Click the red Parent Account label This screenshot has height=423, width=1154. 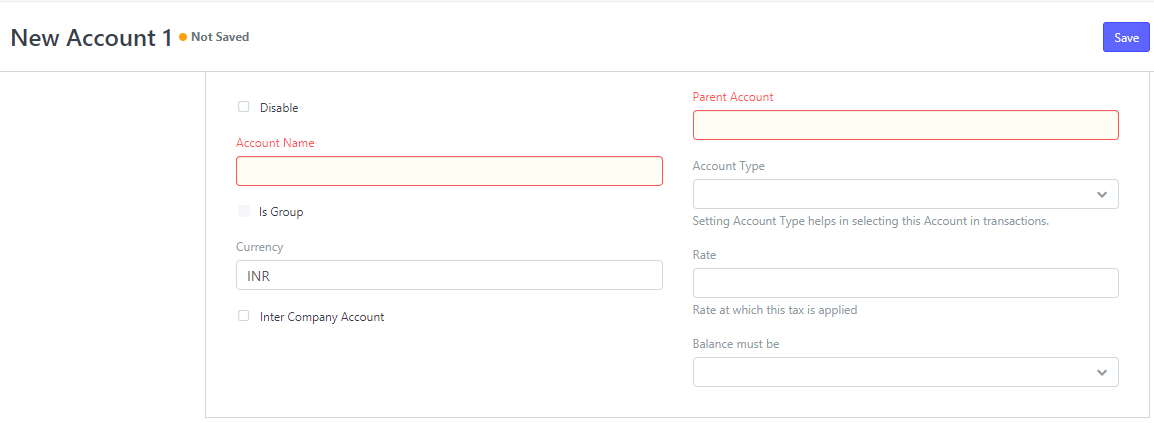tap(733, 96)
